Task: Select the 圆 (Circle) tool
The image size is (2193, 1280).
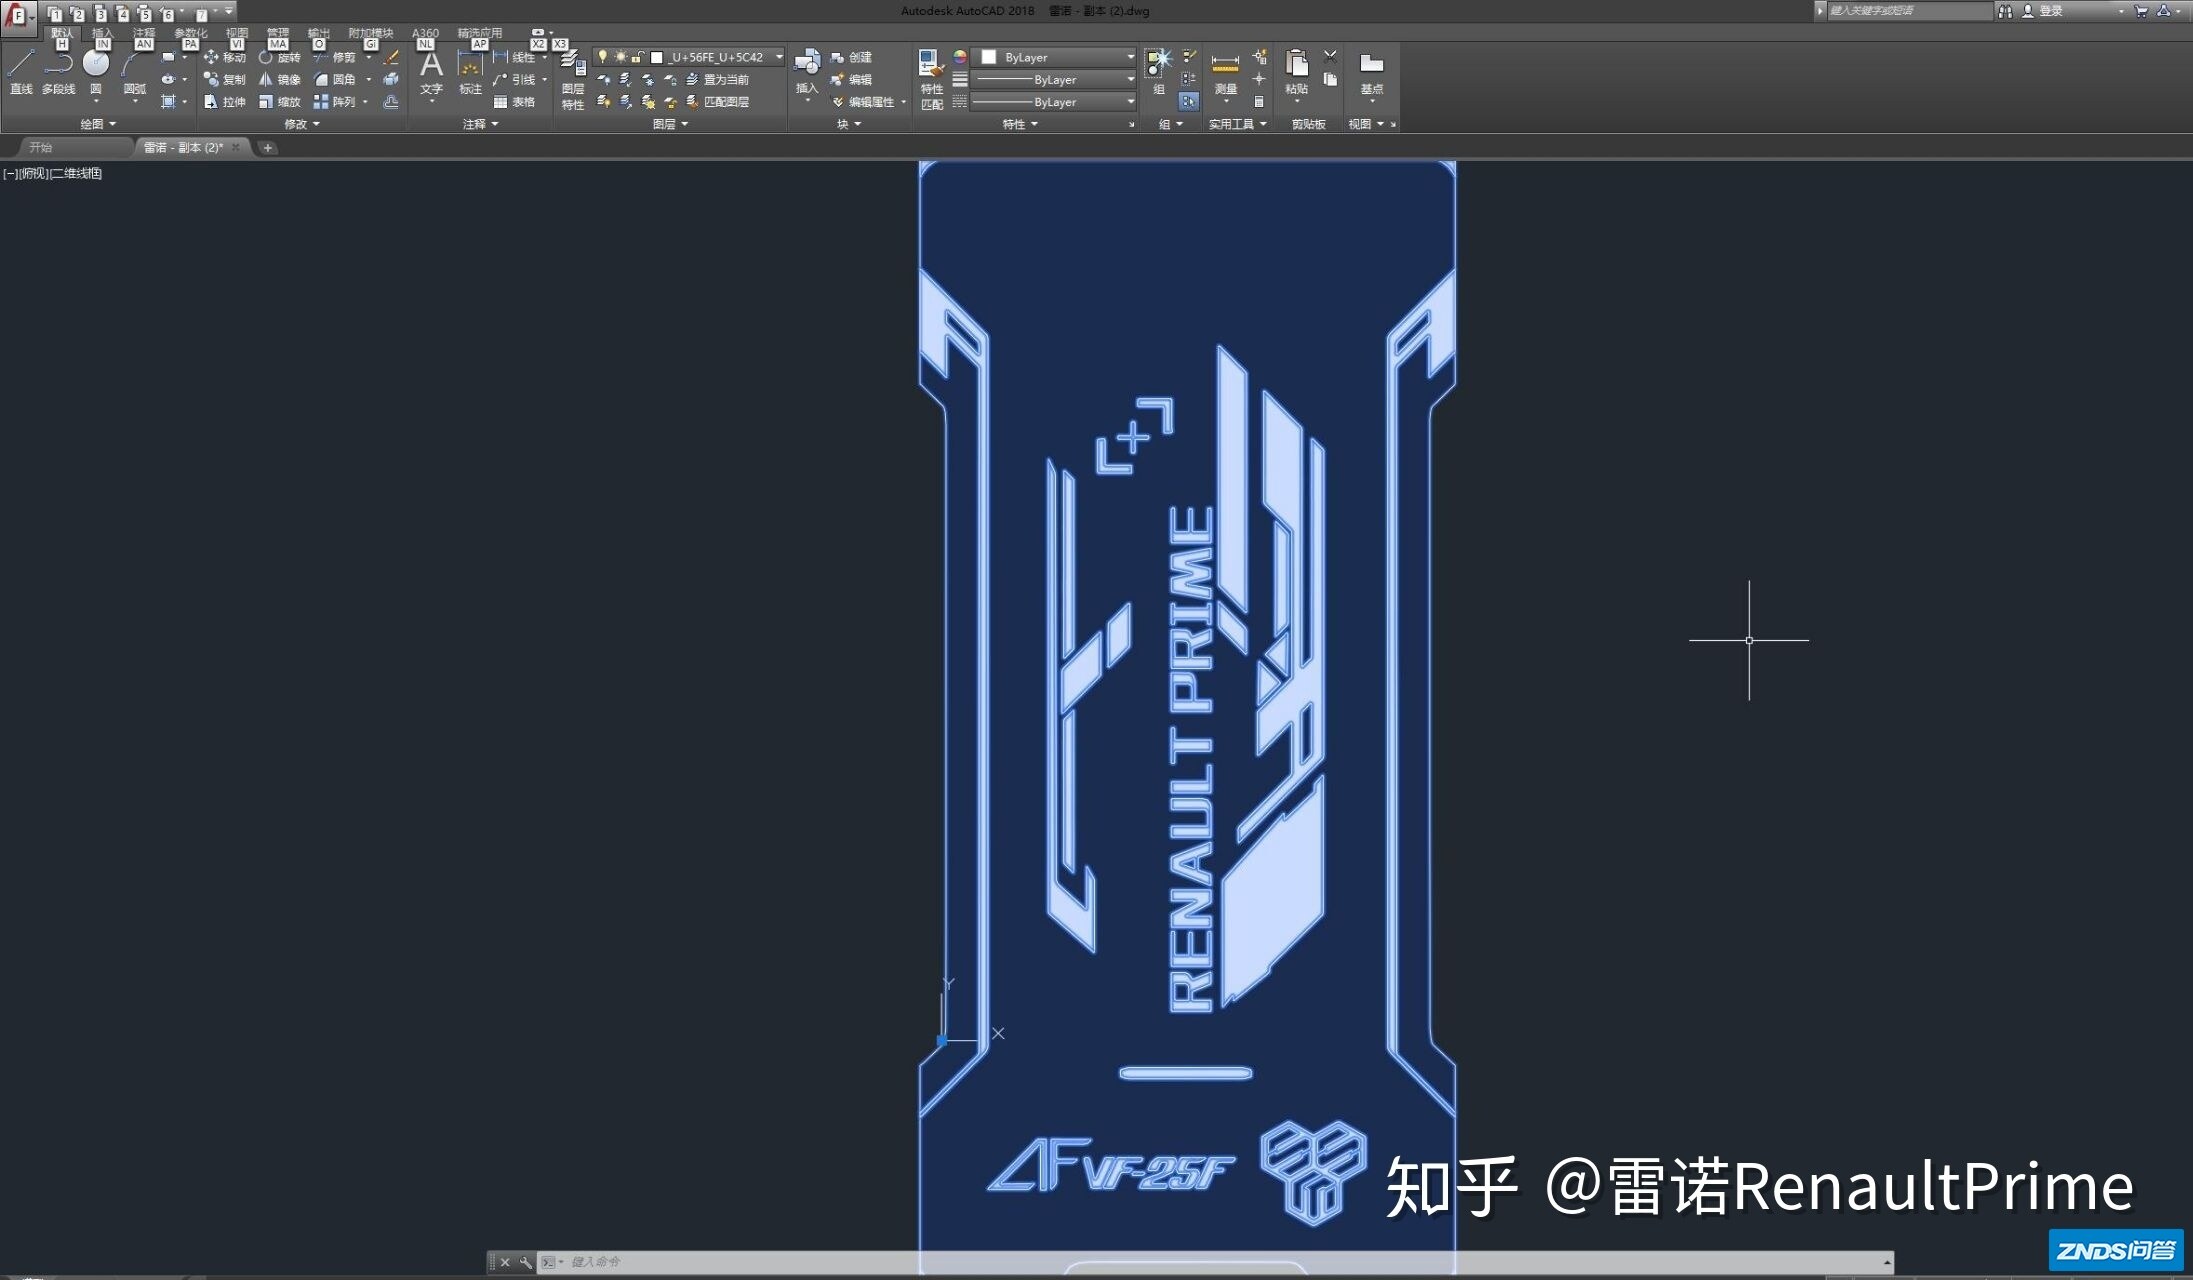Action: click(96, 71)
